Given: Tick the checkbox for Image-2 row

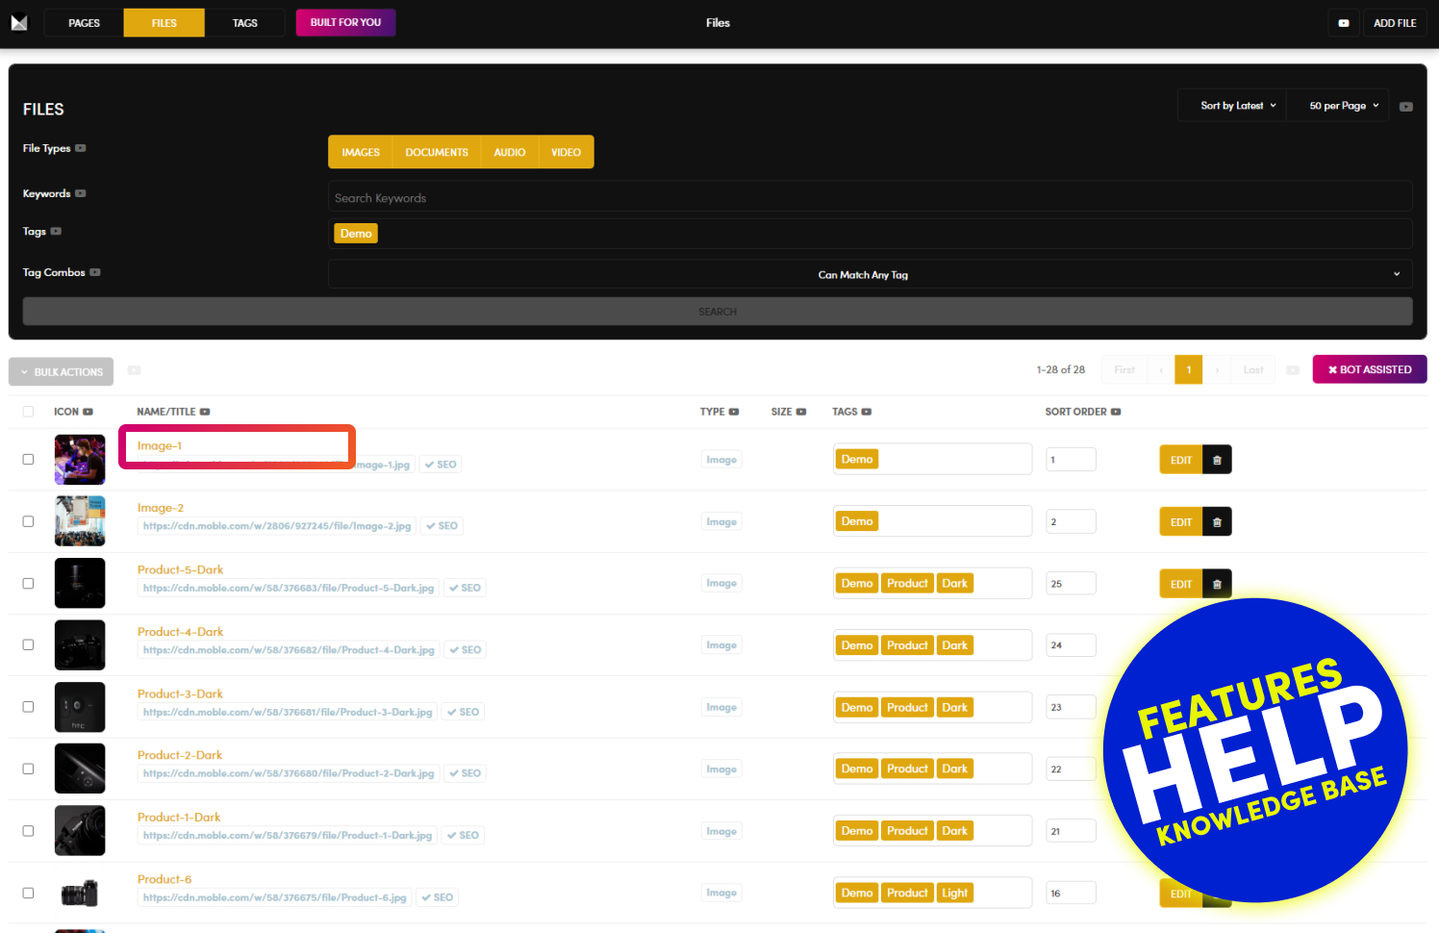Looking at the screenshot, I should 28,522.
